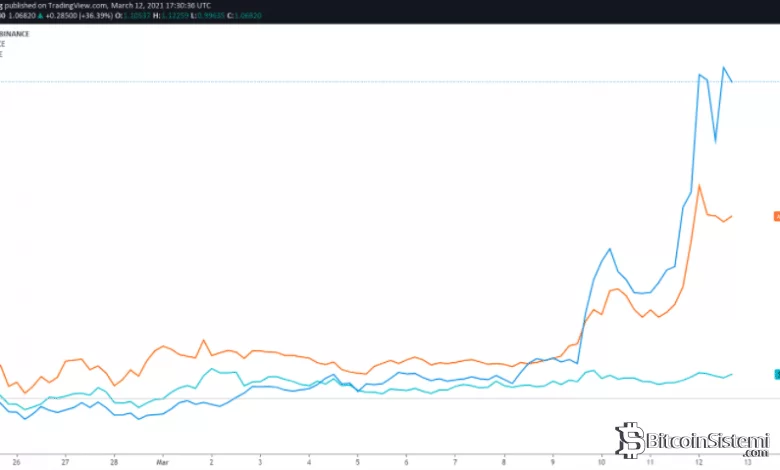The image size is (780, 470).
Task: Click the BitcoinSistemi Bitcoin logo icon
Action: pos(630,440)
